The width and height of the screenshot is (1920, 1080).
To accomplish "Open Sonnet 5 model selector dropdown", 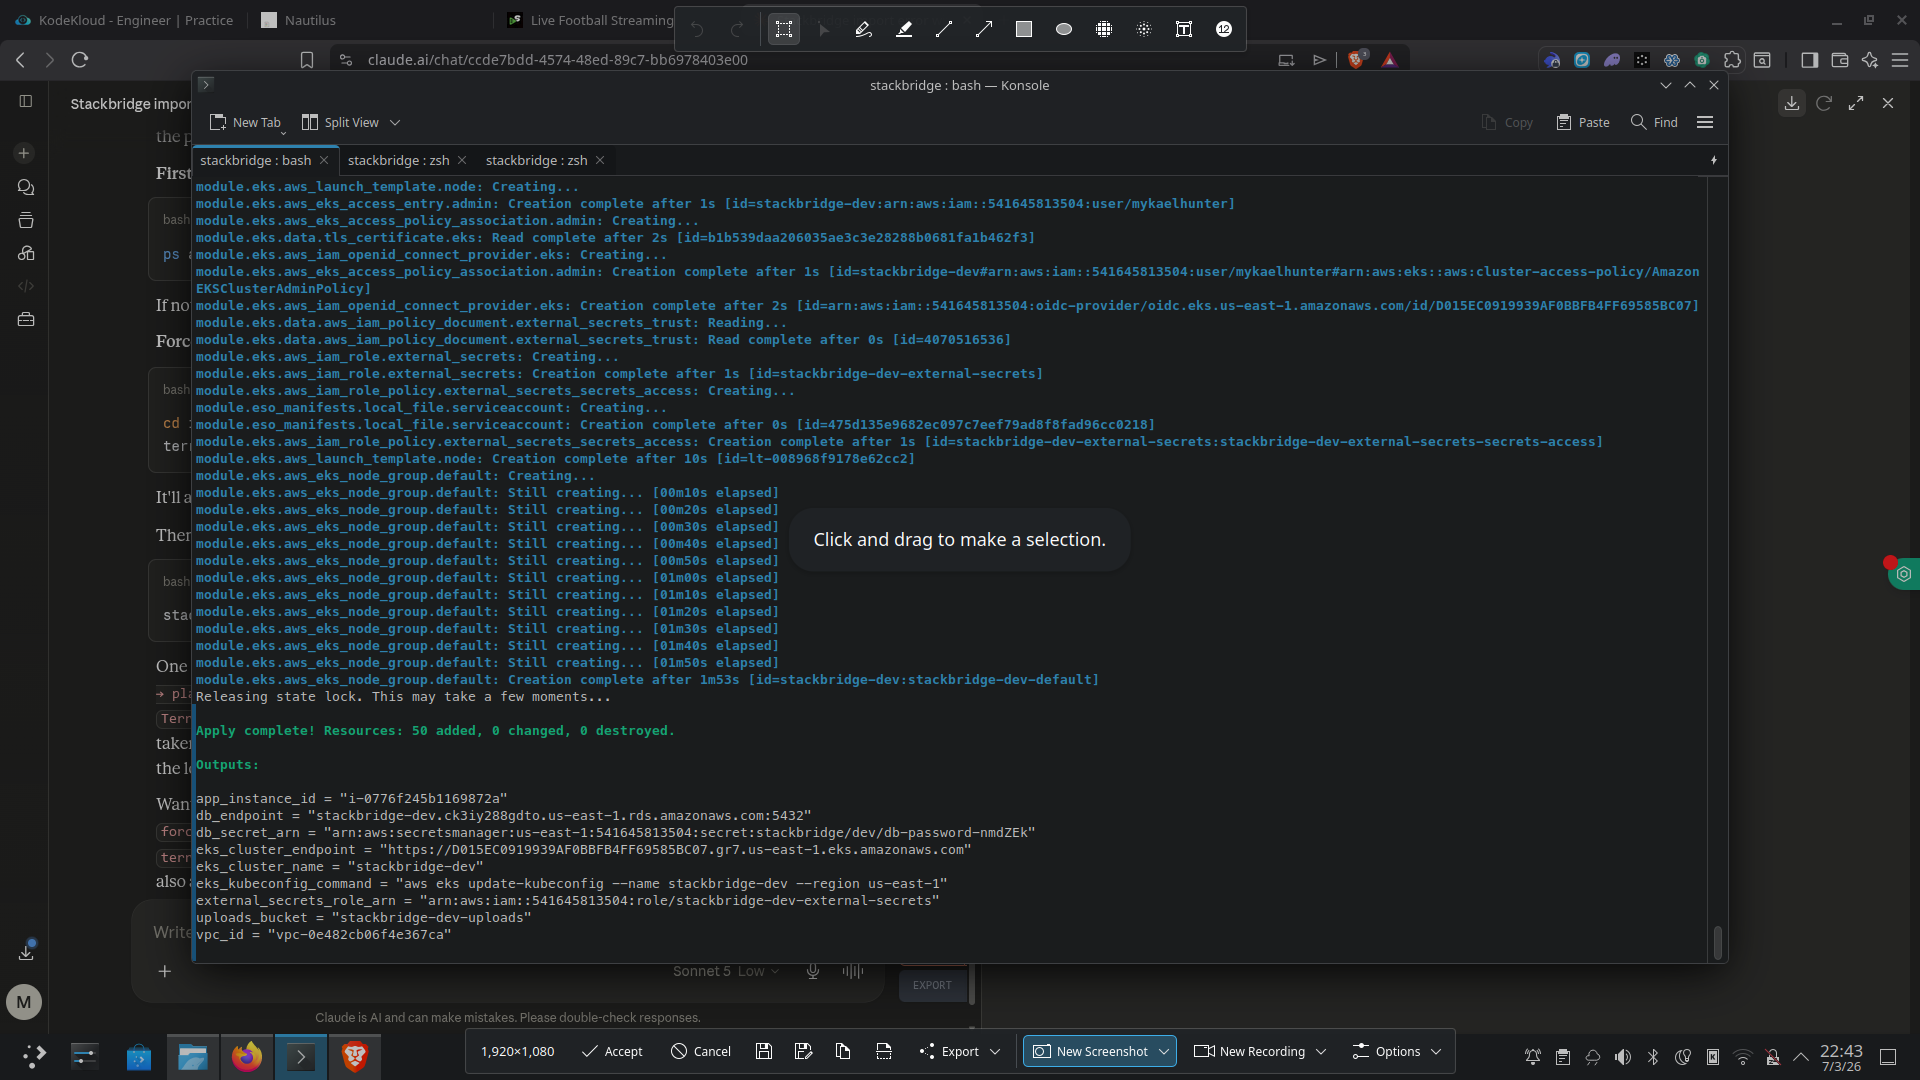I will coord(726,971).
